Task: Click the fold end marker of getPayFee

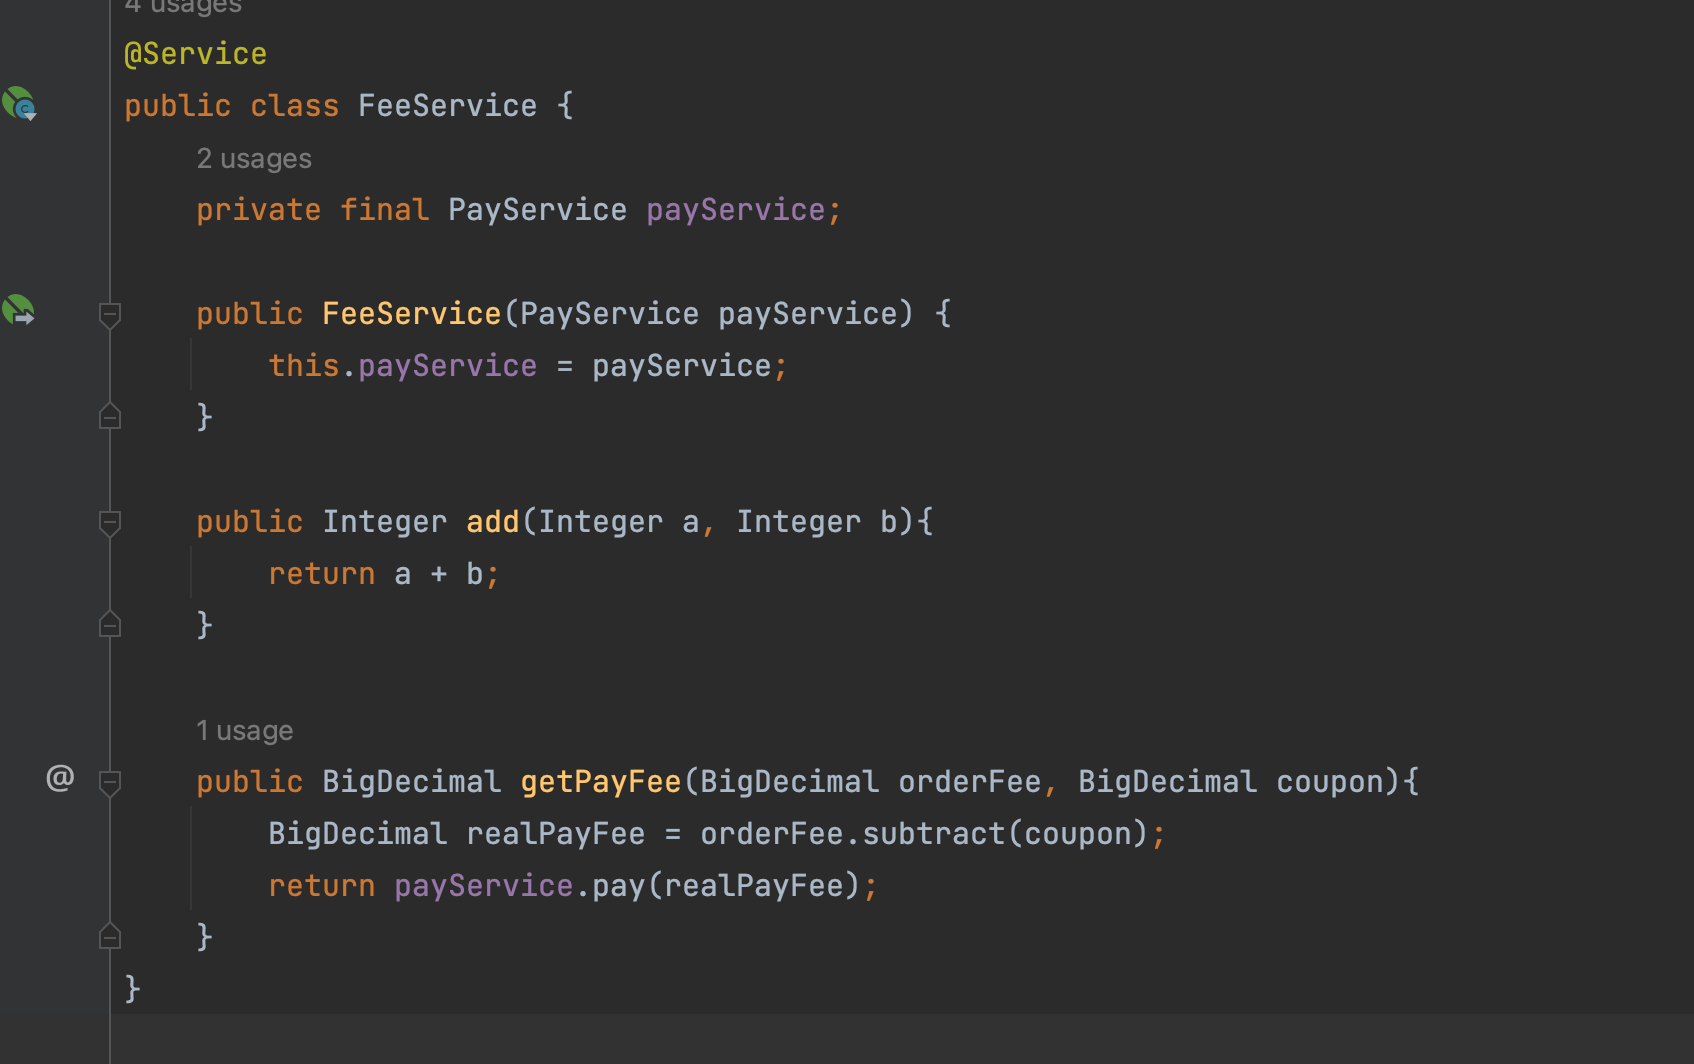Action: coord(110,935)
